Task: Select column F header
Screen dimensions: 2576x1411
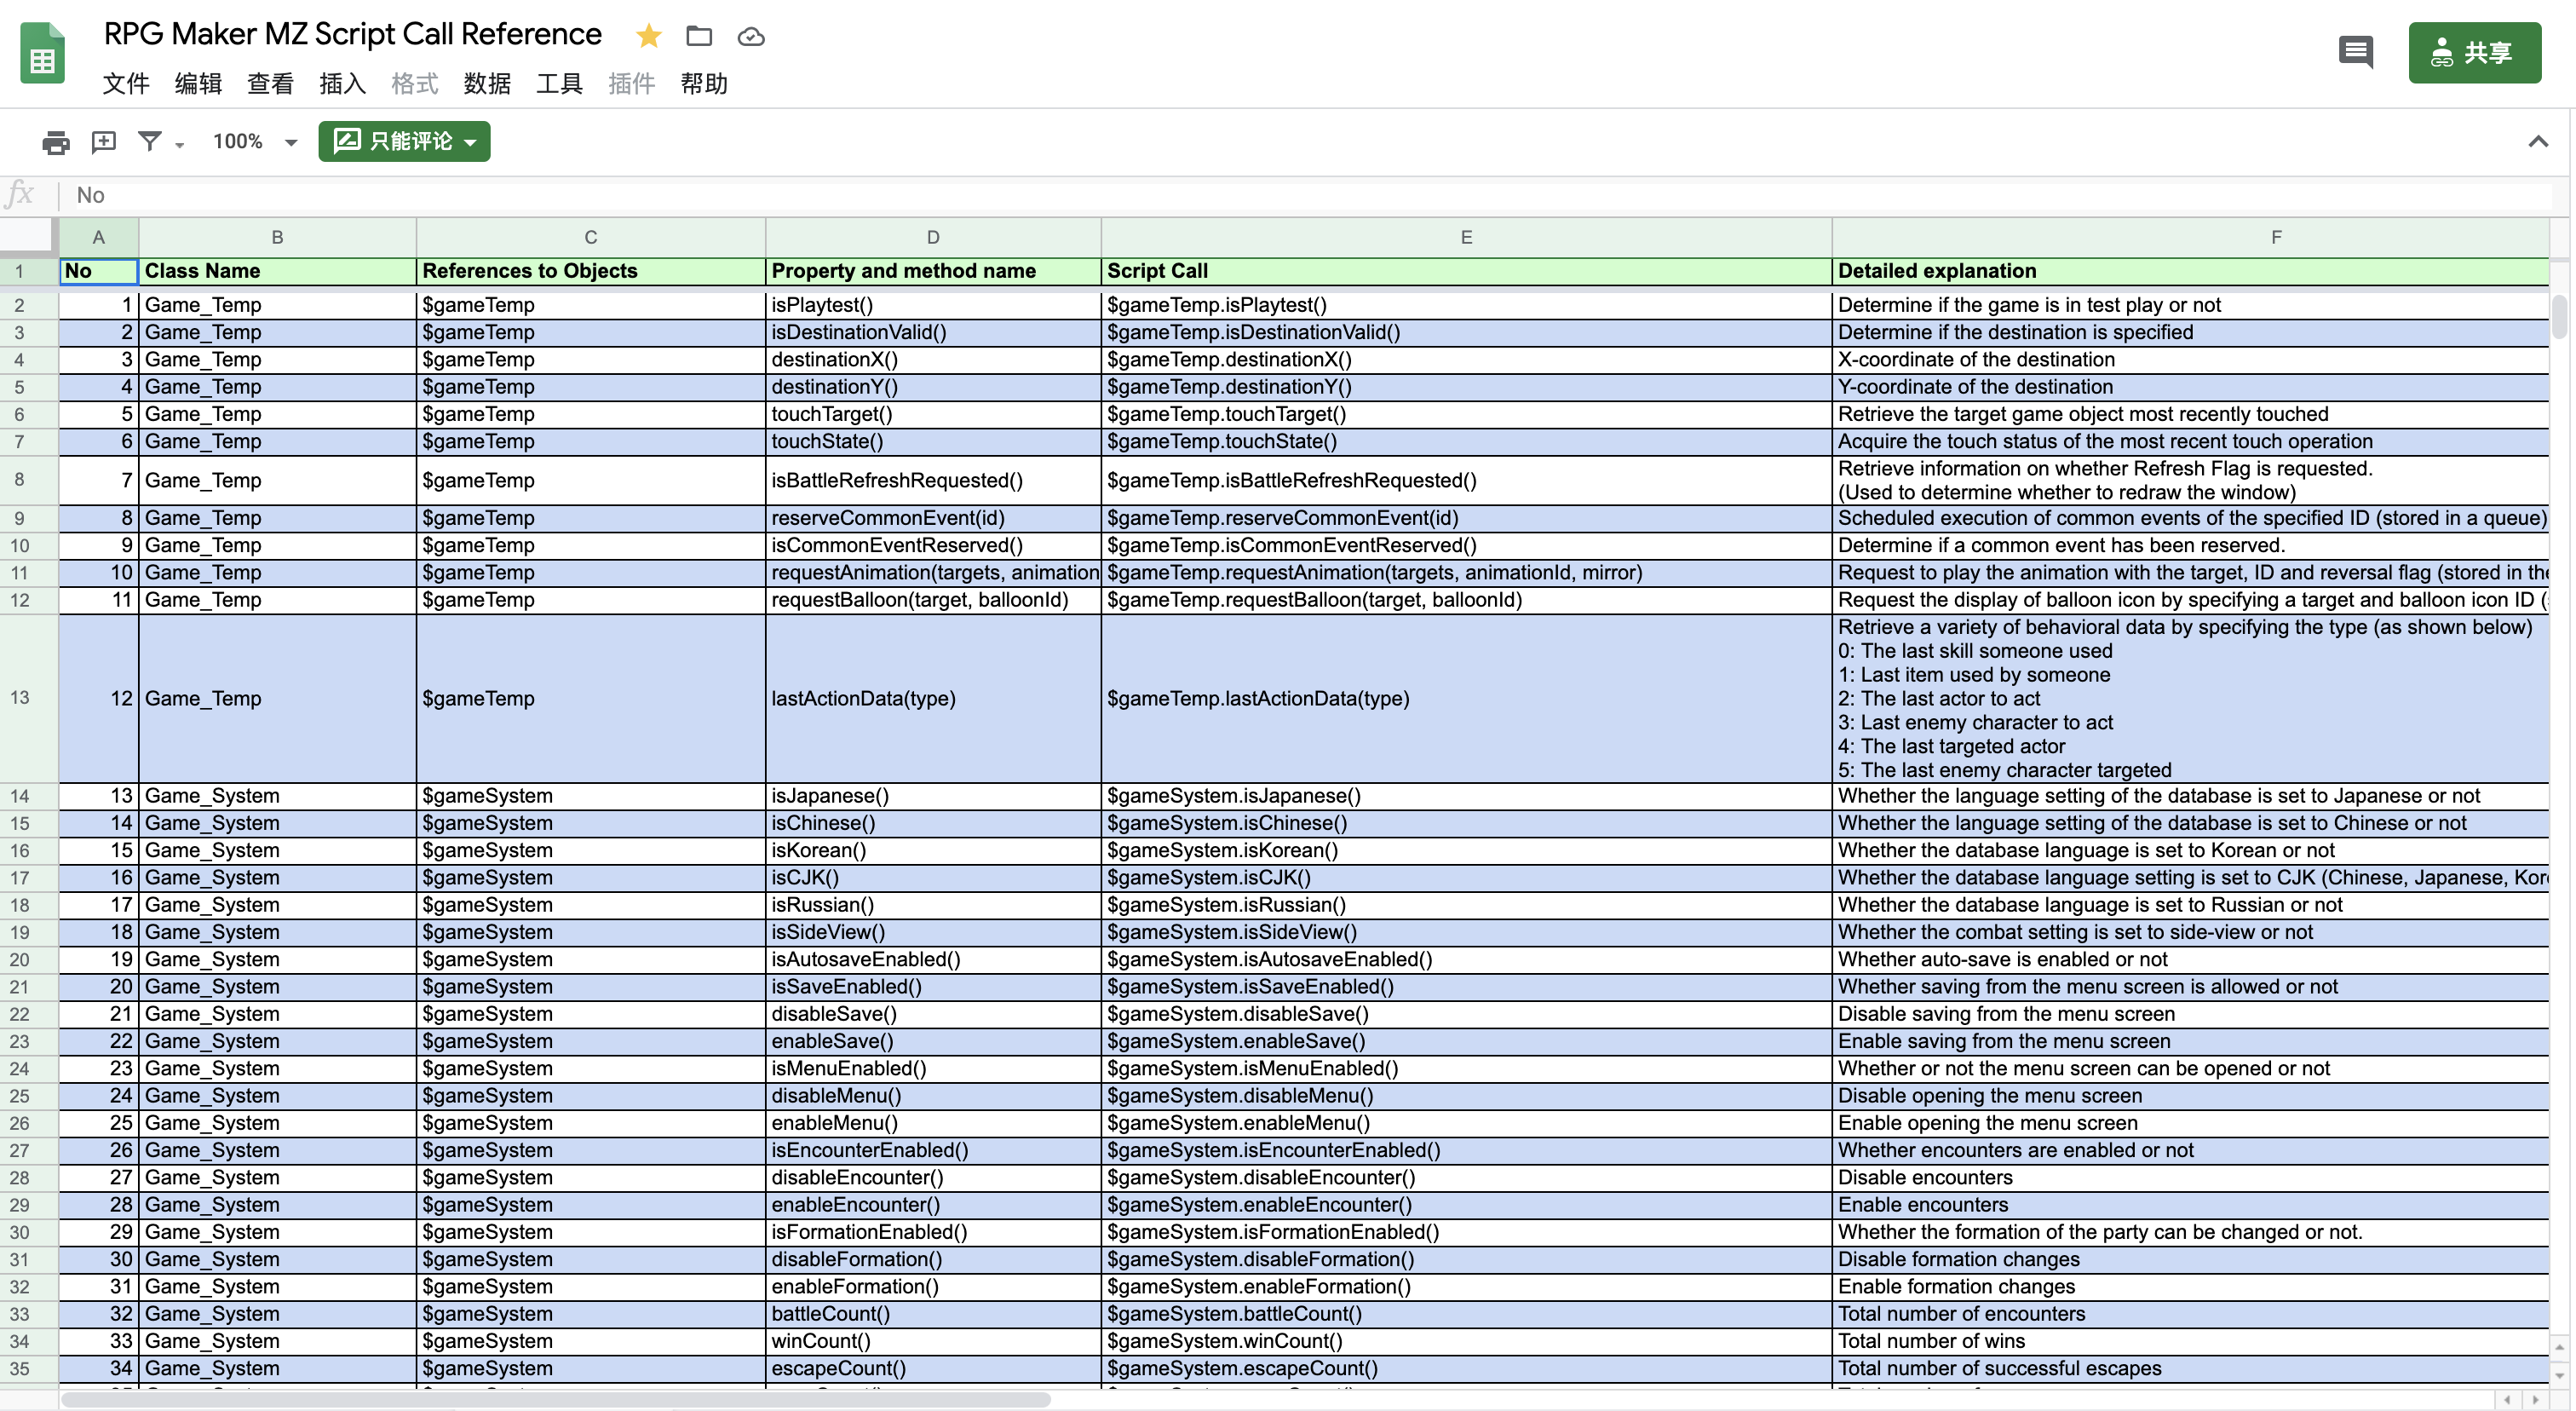Action: point(2190,237)
